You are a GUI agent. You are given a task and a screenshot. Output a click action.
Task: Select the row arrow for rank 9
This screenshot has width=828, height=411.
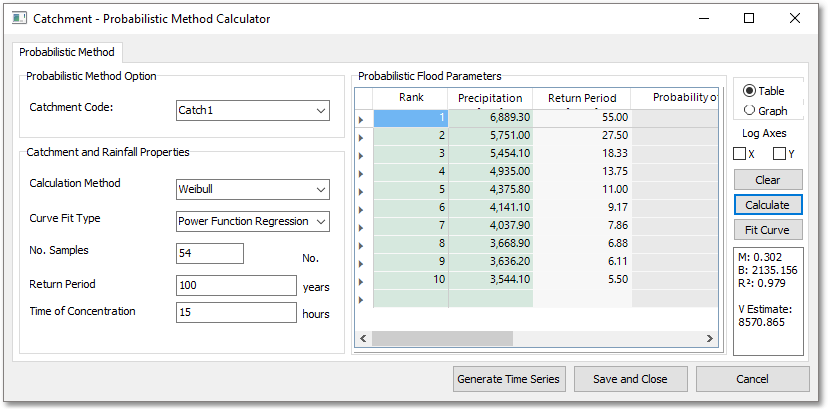coord(363,263)
